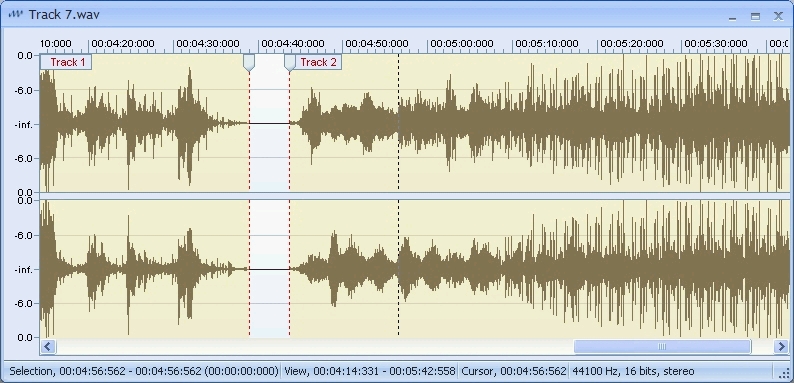Click the 00:05:20:000 ruler time label
The image size is (794, 383).
pyautogui.click(x=631, y=44)
